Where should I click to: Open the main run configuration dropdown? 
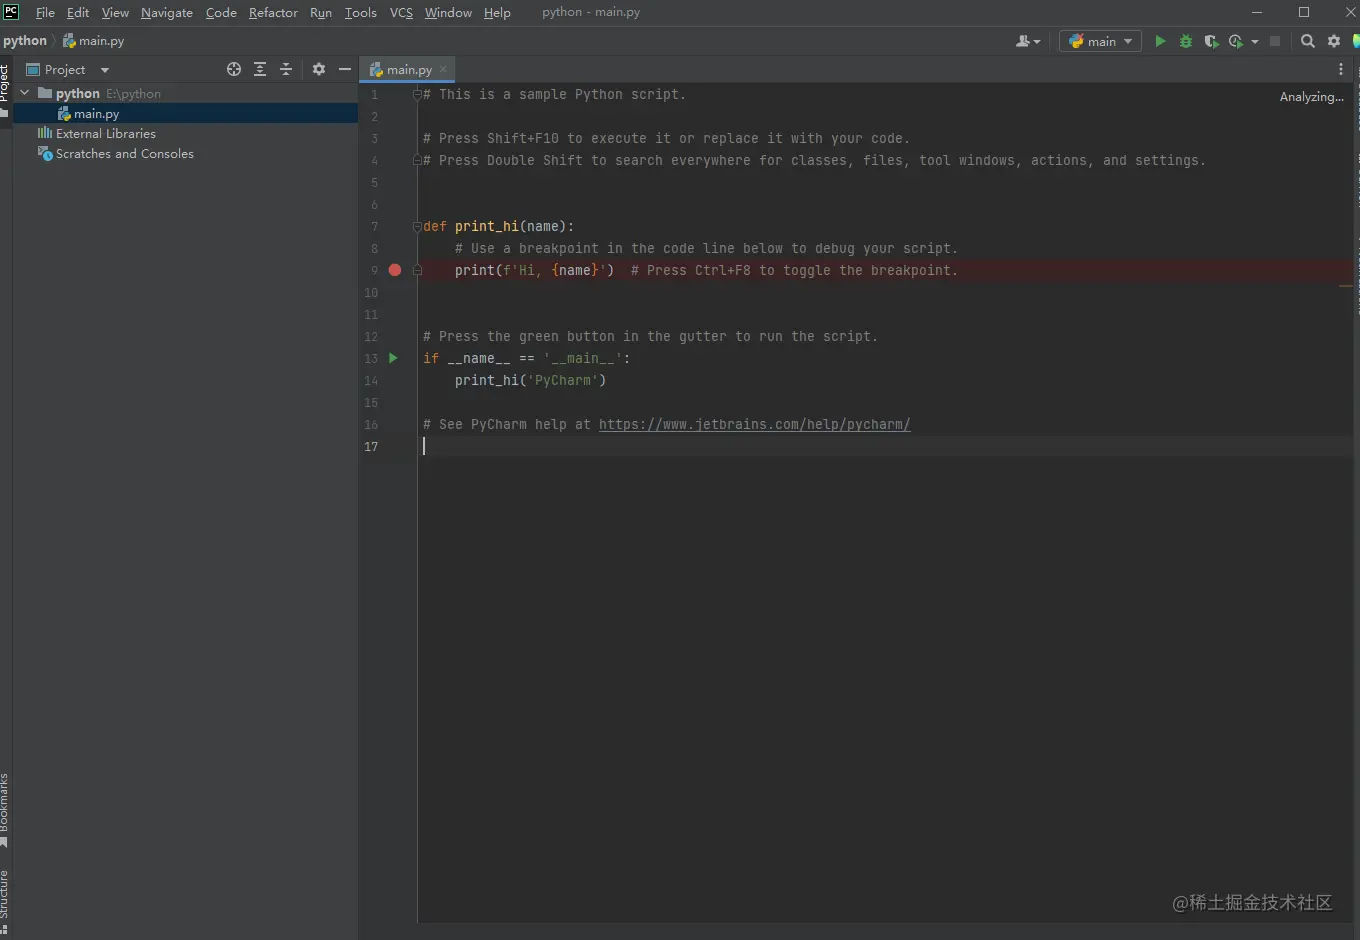pyautogui.click(x=1100, y=41)
